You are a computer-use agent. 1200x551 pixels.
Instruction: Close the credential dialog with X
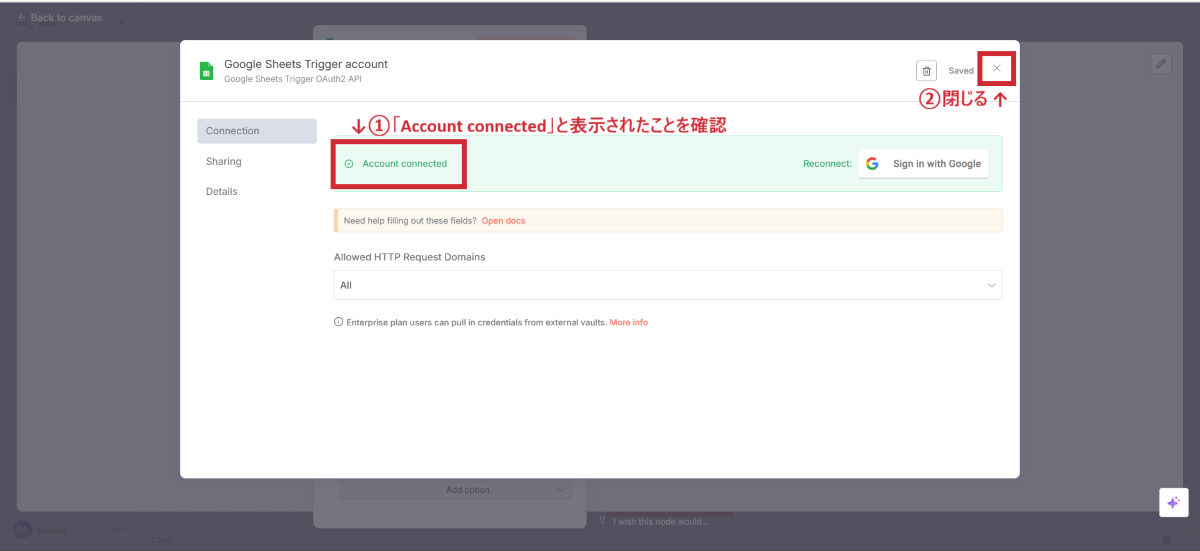click(996, 68)
